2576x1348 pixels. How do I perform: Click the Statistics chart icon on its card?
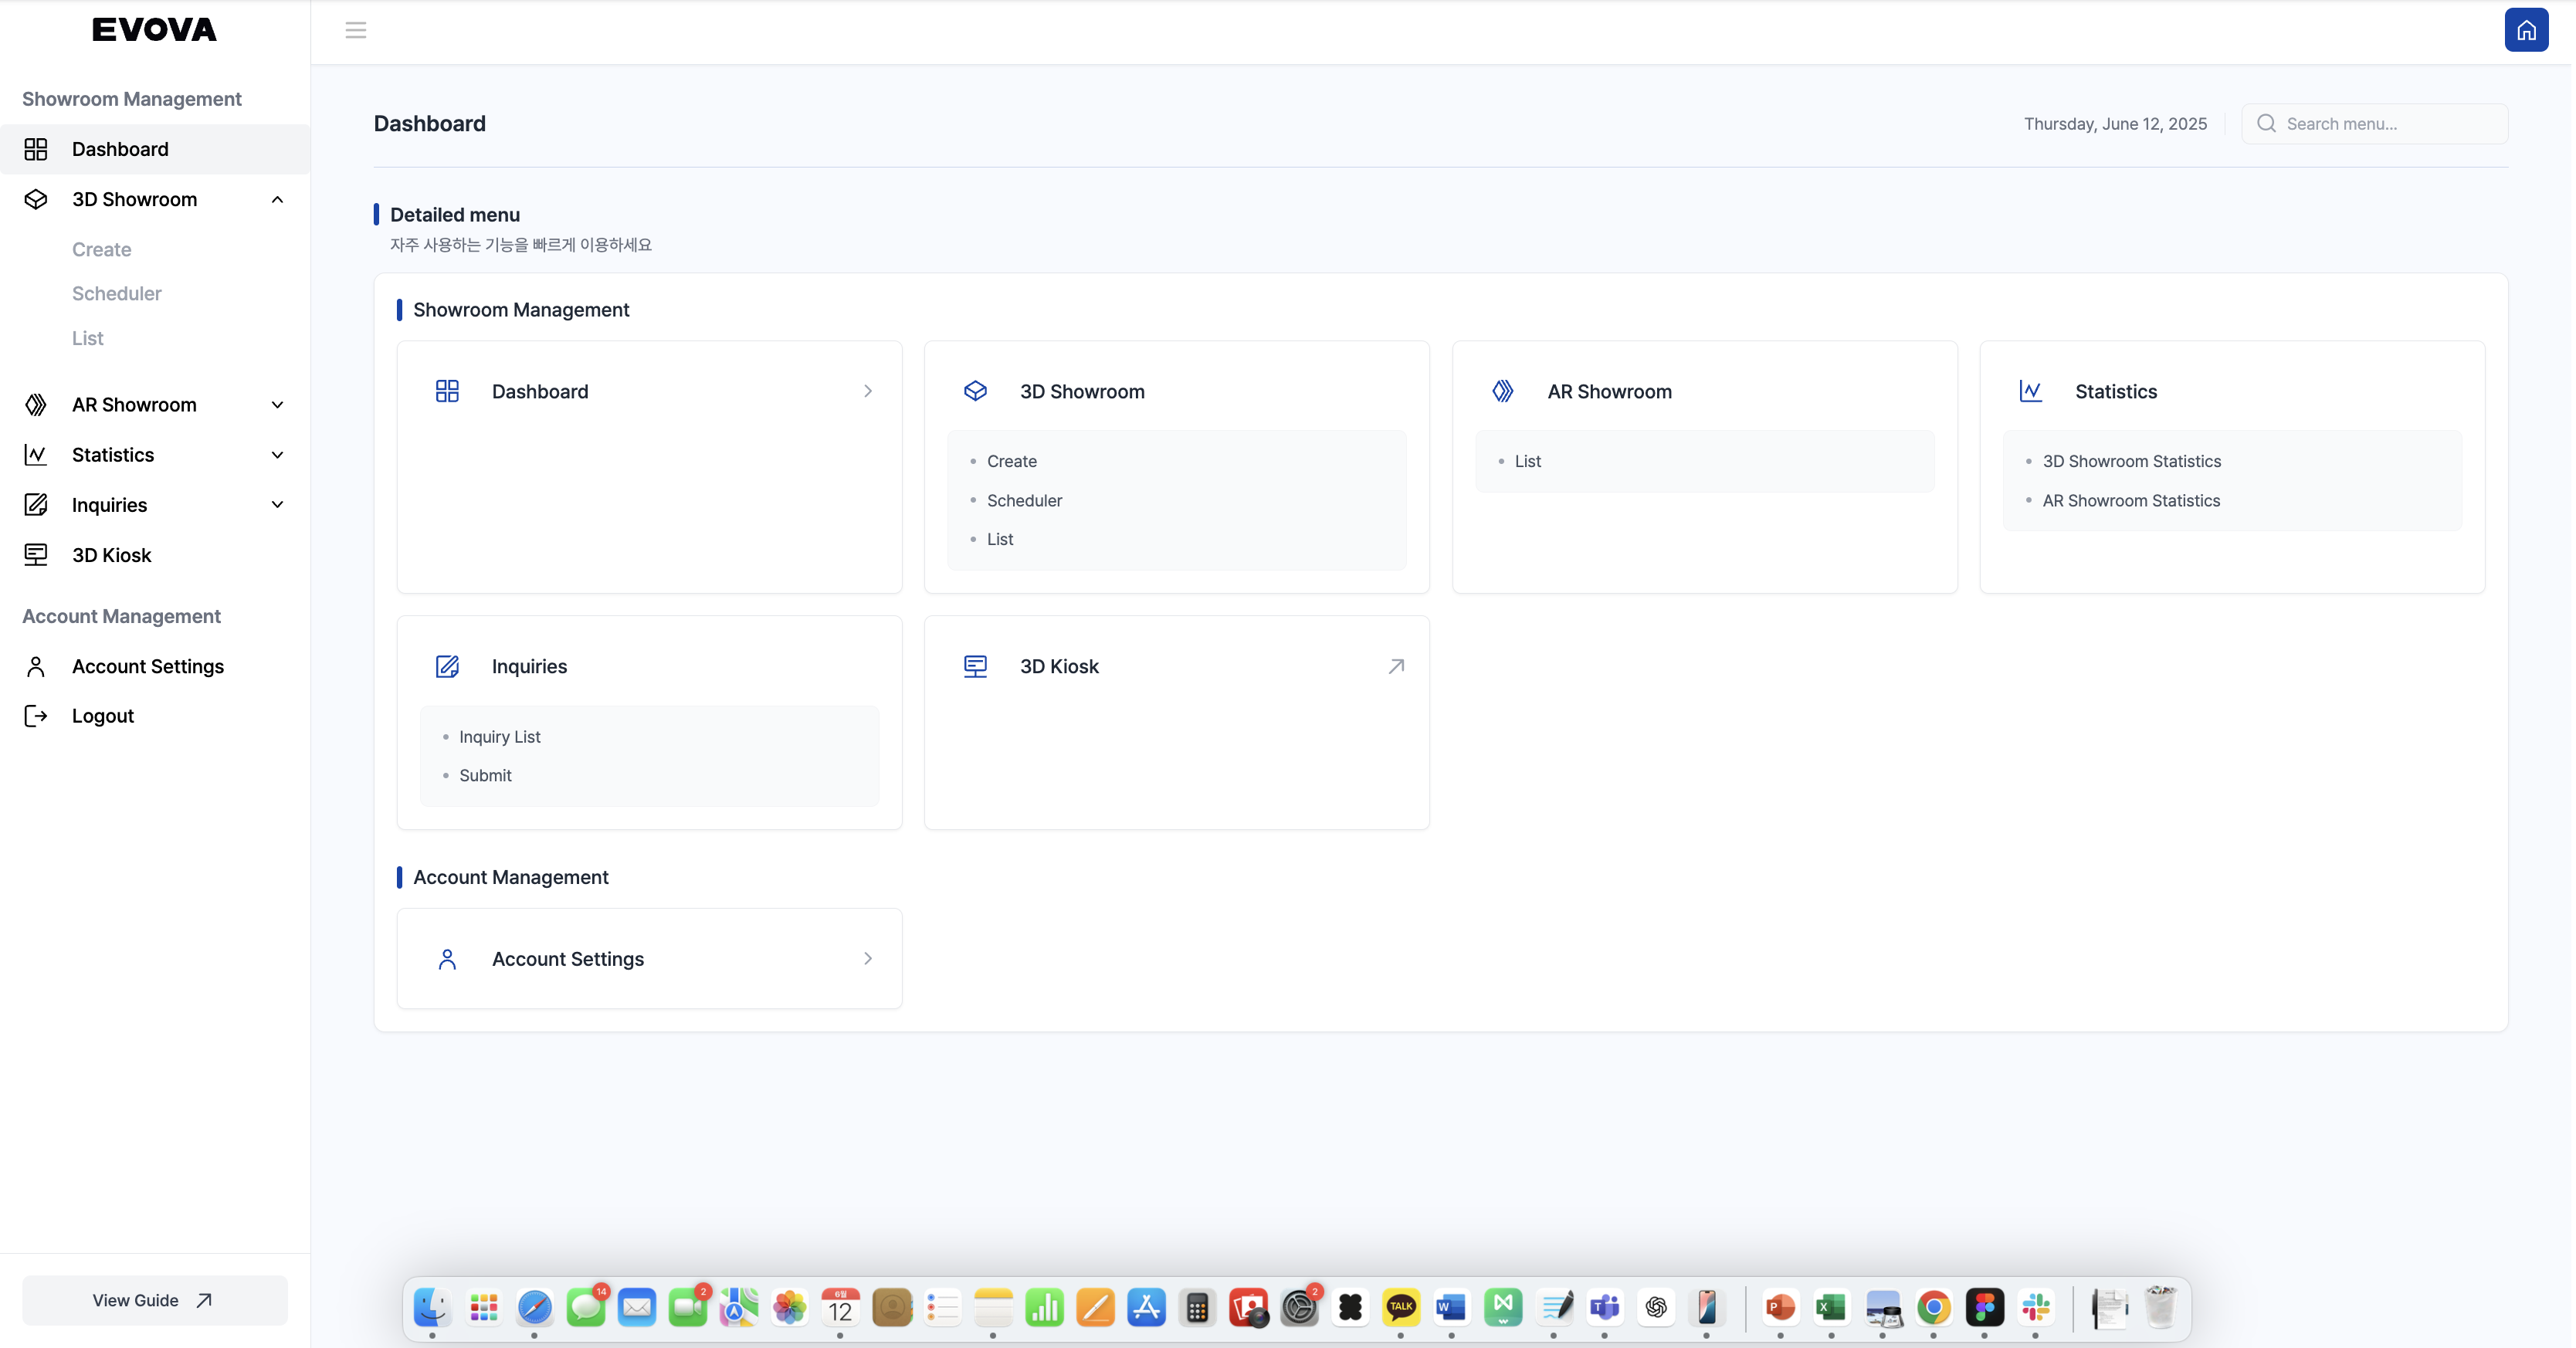(x=2030, y=391)
